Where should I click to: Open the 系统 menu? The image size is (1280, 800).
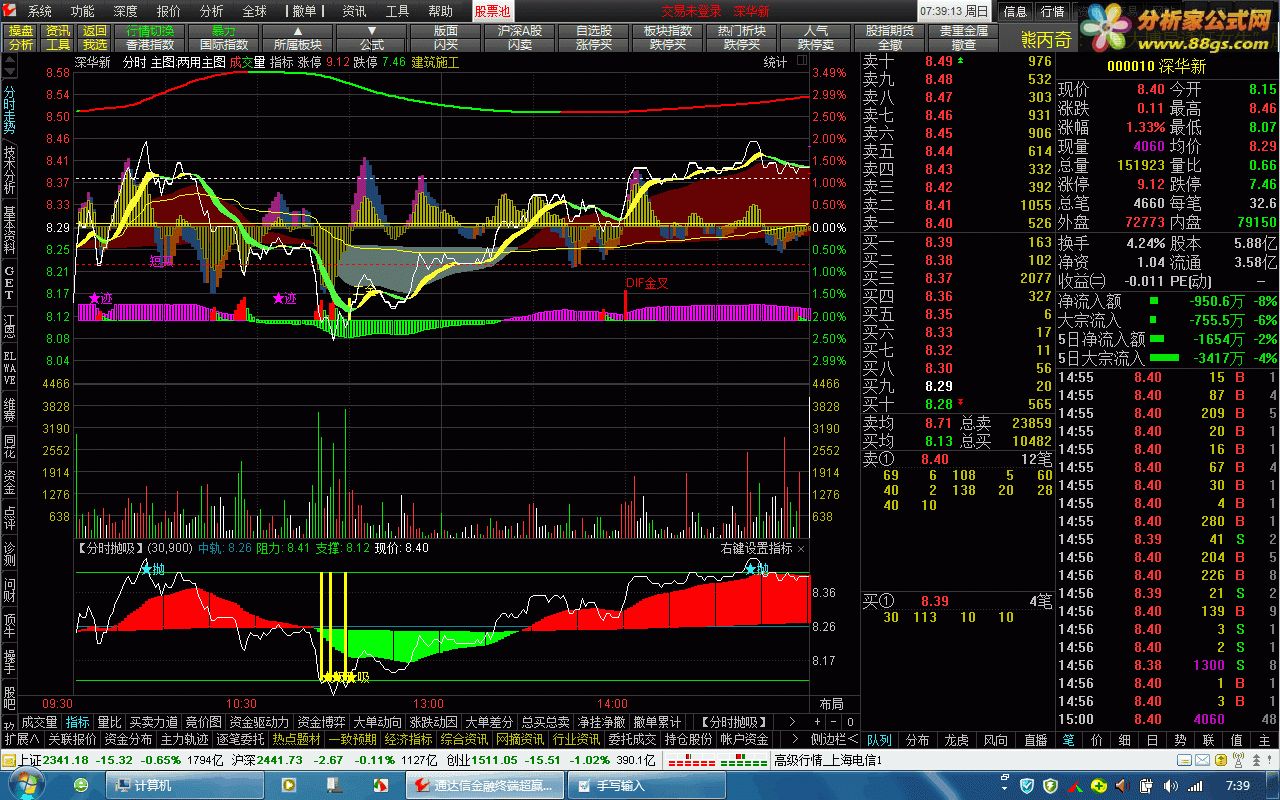click(40, 11)
